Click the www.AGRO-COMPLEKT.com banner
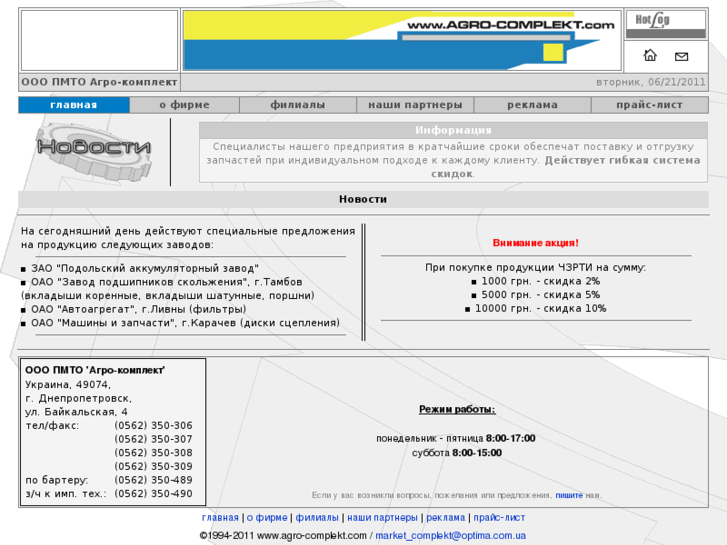Image resolution: width=727 pixels, height=545 pixels. point(402,40)
